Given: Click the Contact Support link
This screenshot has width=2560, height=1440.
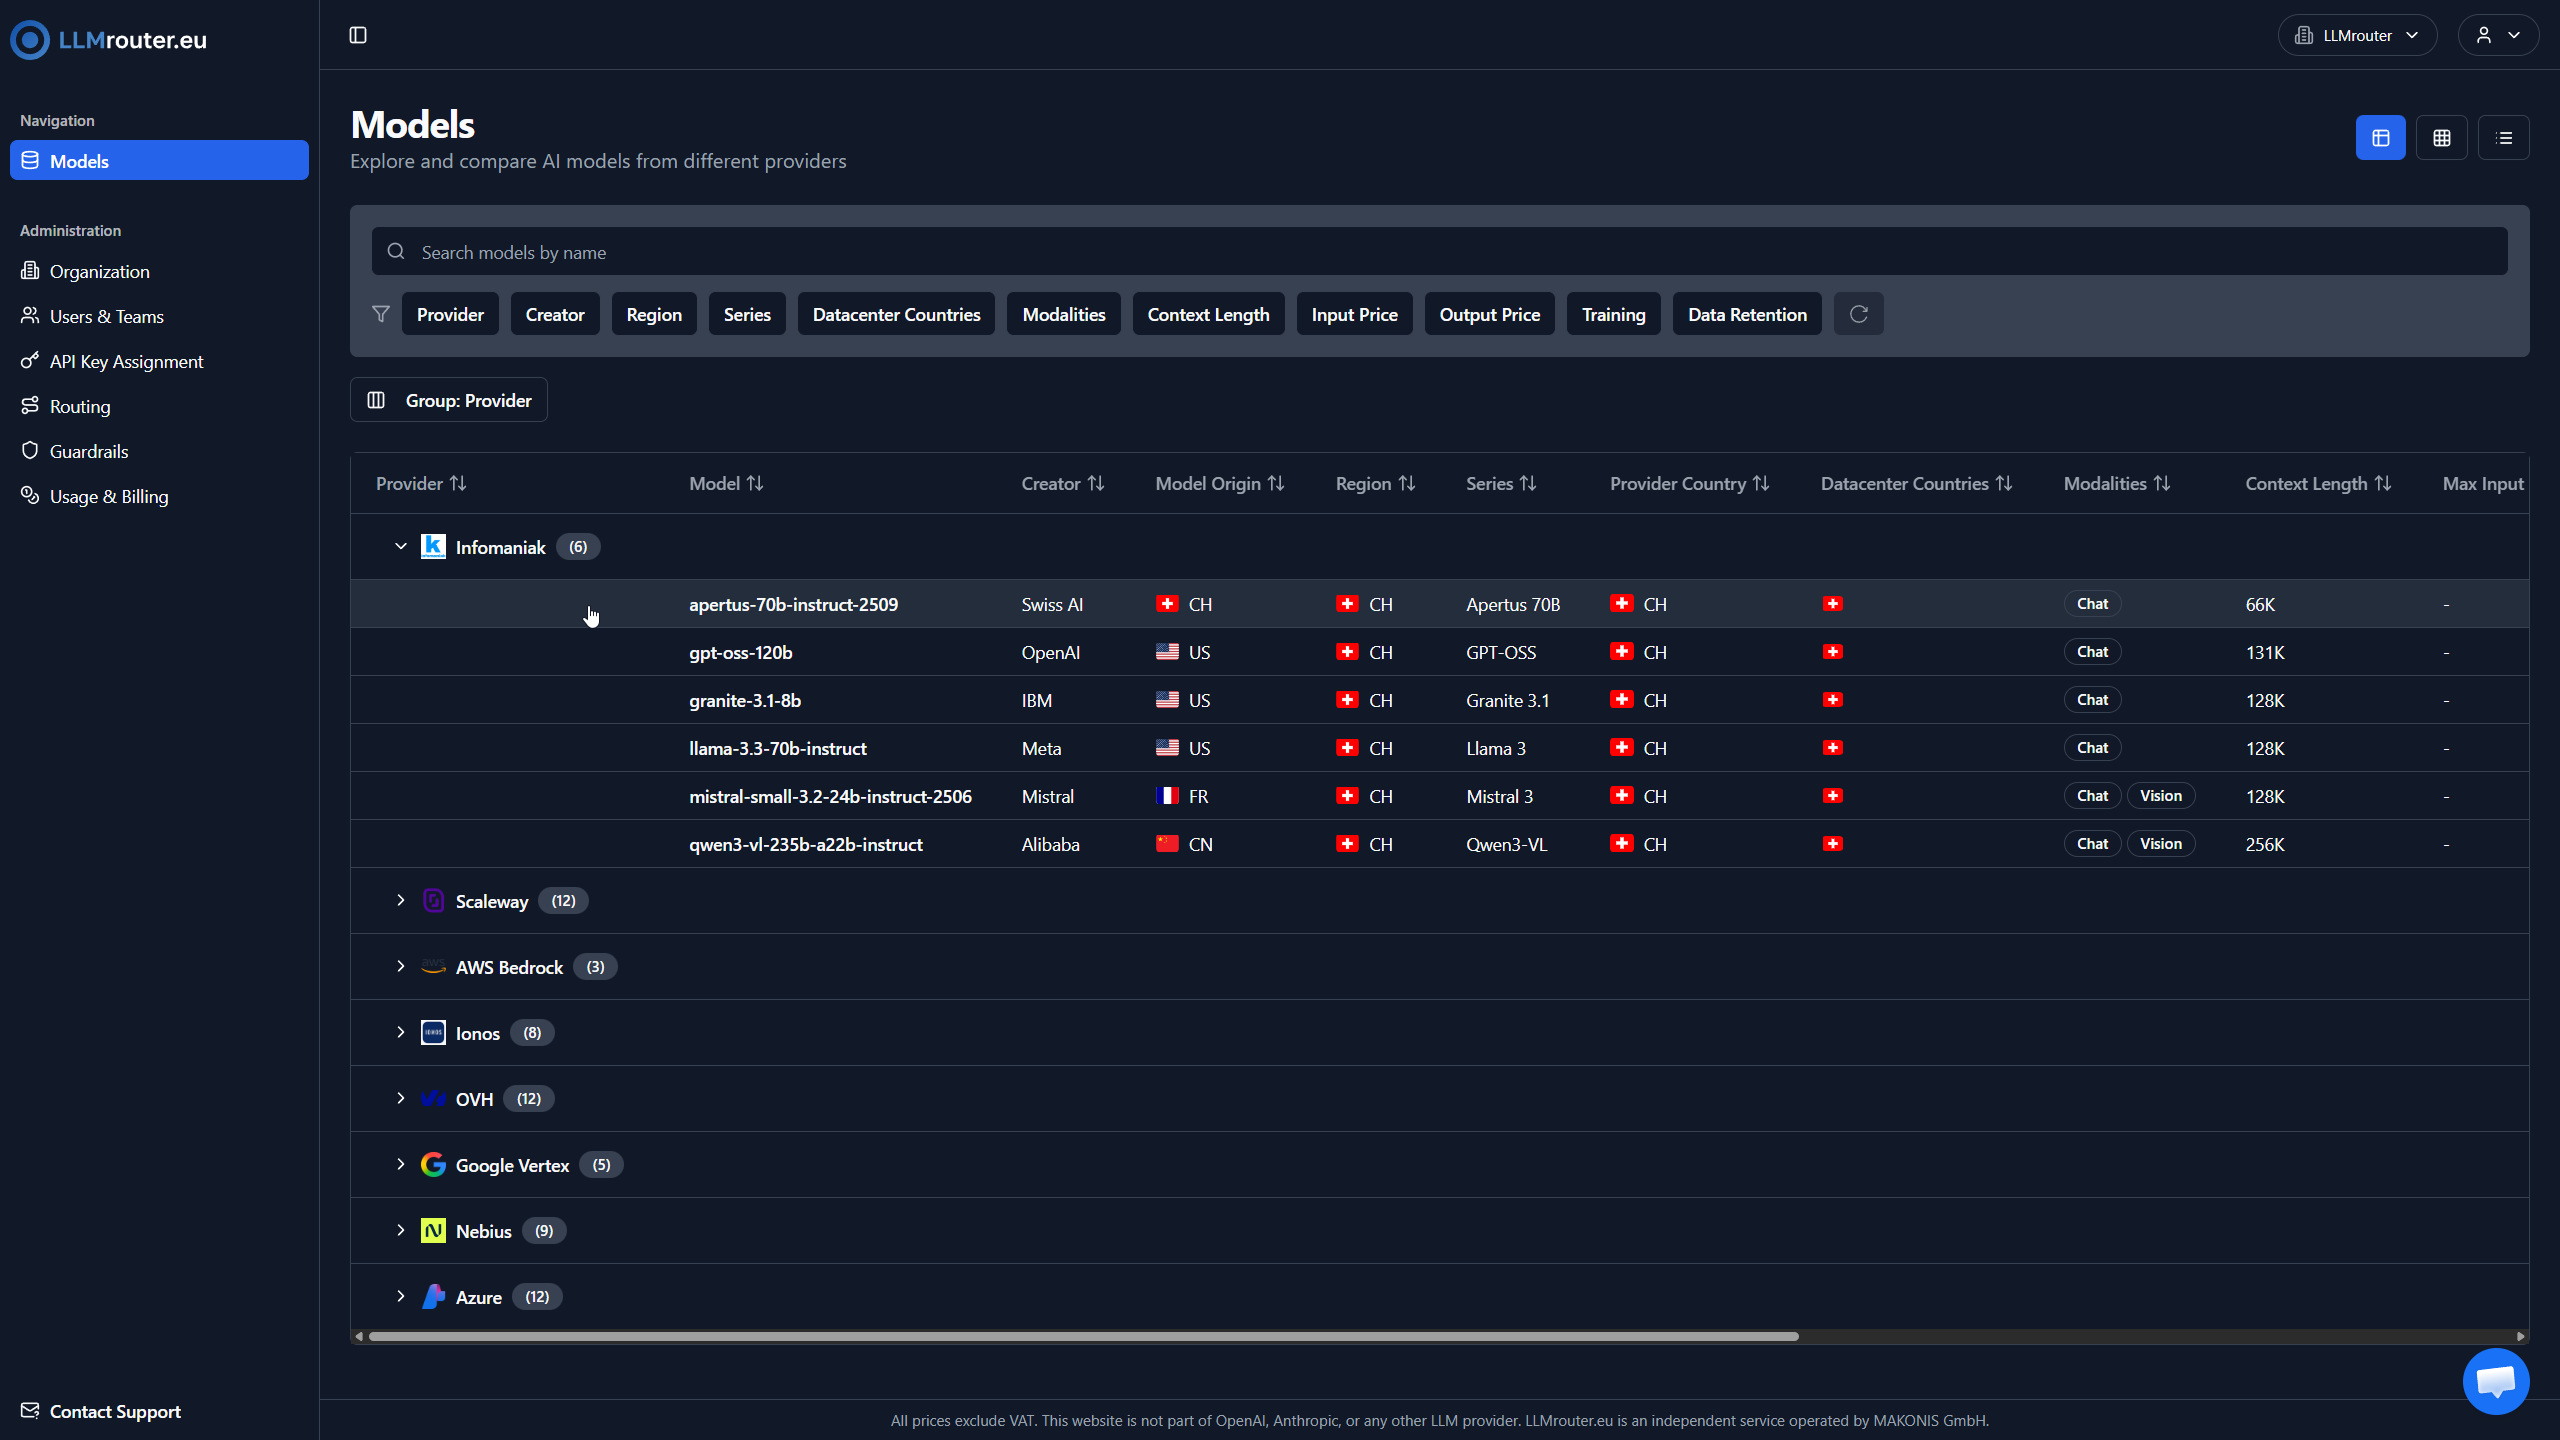Looking at the screenshot, I should tap(115, 1412).
